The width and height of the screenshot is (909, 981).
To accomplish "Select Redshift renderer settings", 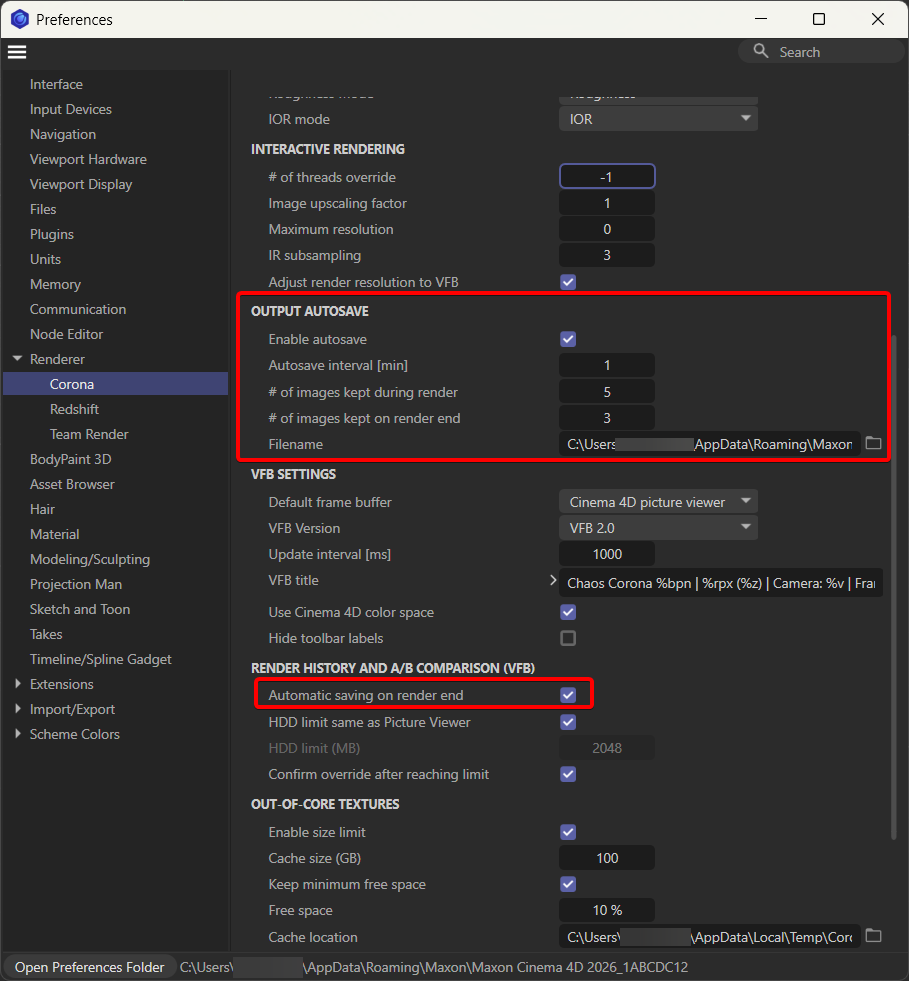I will point(74,409).
